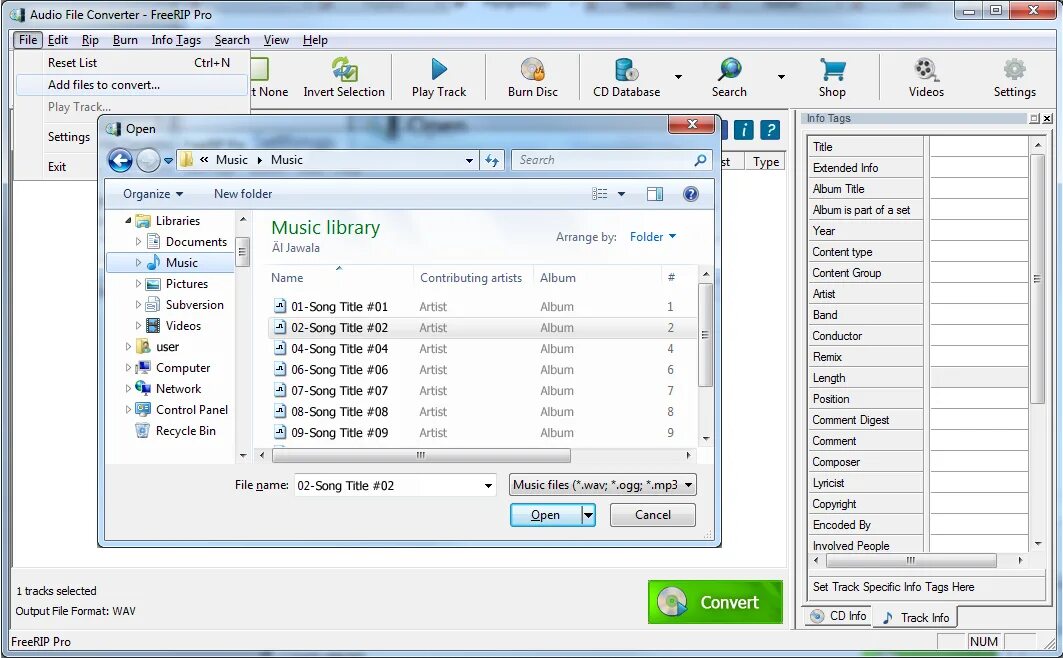Click the Open split-button arrow
Viewport: 1063px width, 658px height.
(588, 515)
